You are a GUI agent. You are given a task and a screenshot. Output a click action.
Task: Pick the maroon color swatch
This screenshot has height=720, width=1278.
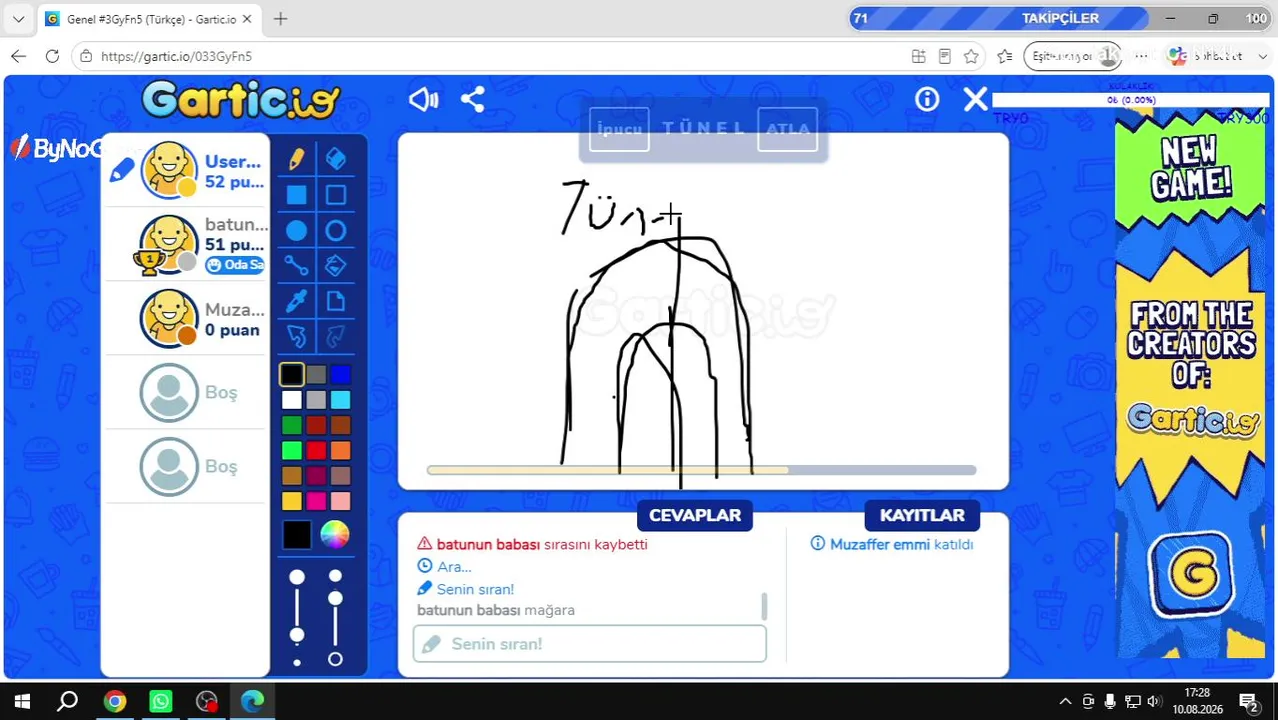(x=316, y=475)
